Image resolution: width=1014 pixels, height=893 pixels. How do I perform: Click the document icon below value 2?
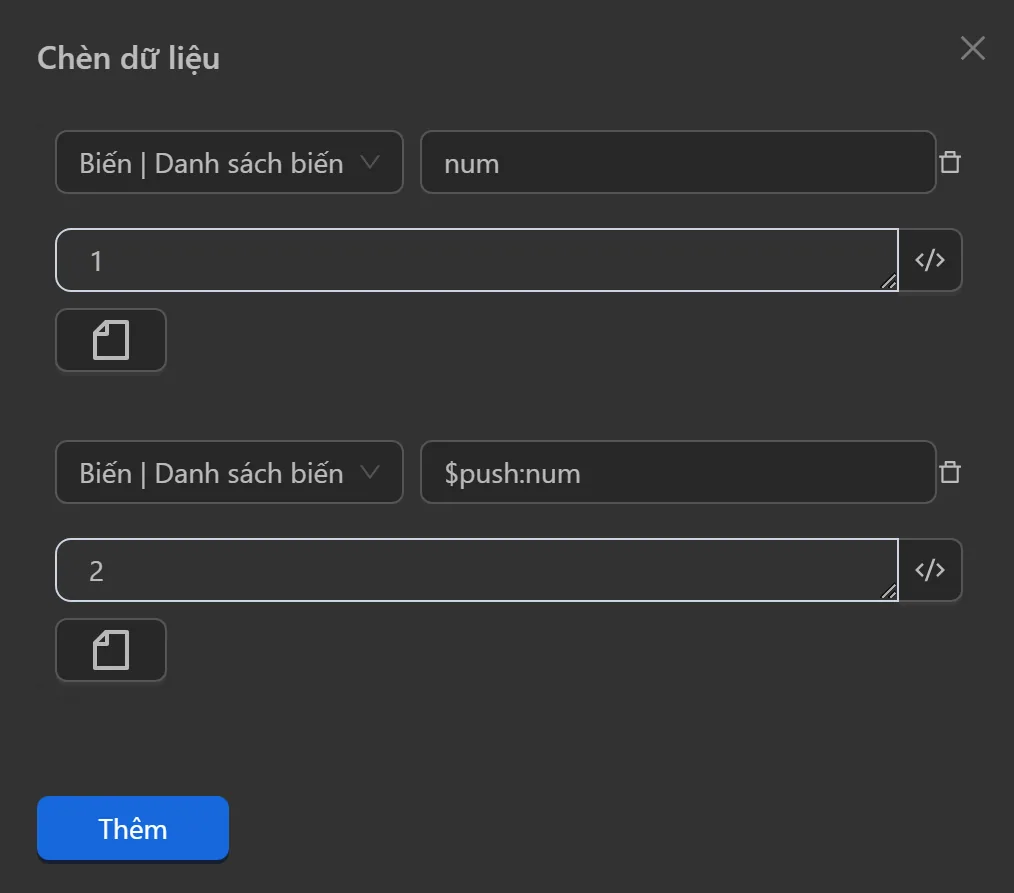coord(110,650)
